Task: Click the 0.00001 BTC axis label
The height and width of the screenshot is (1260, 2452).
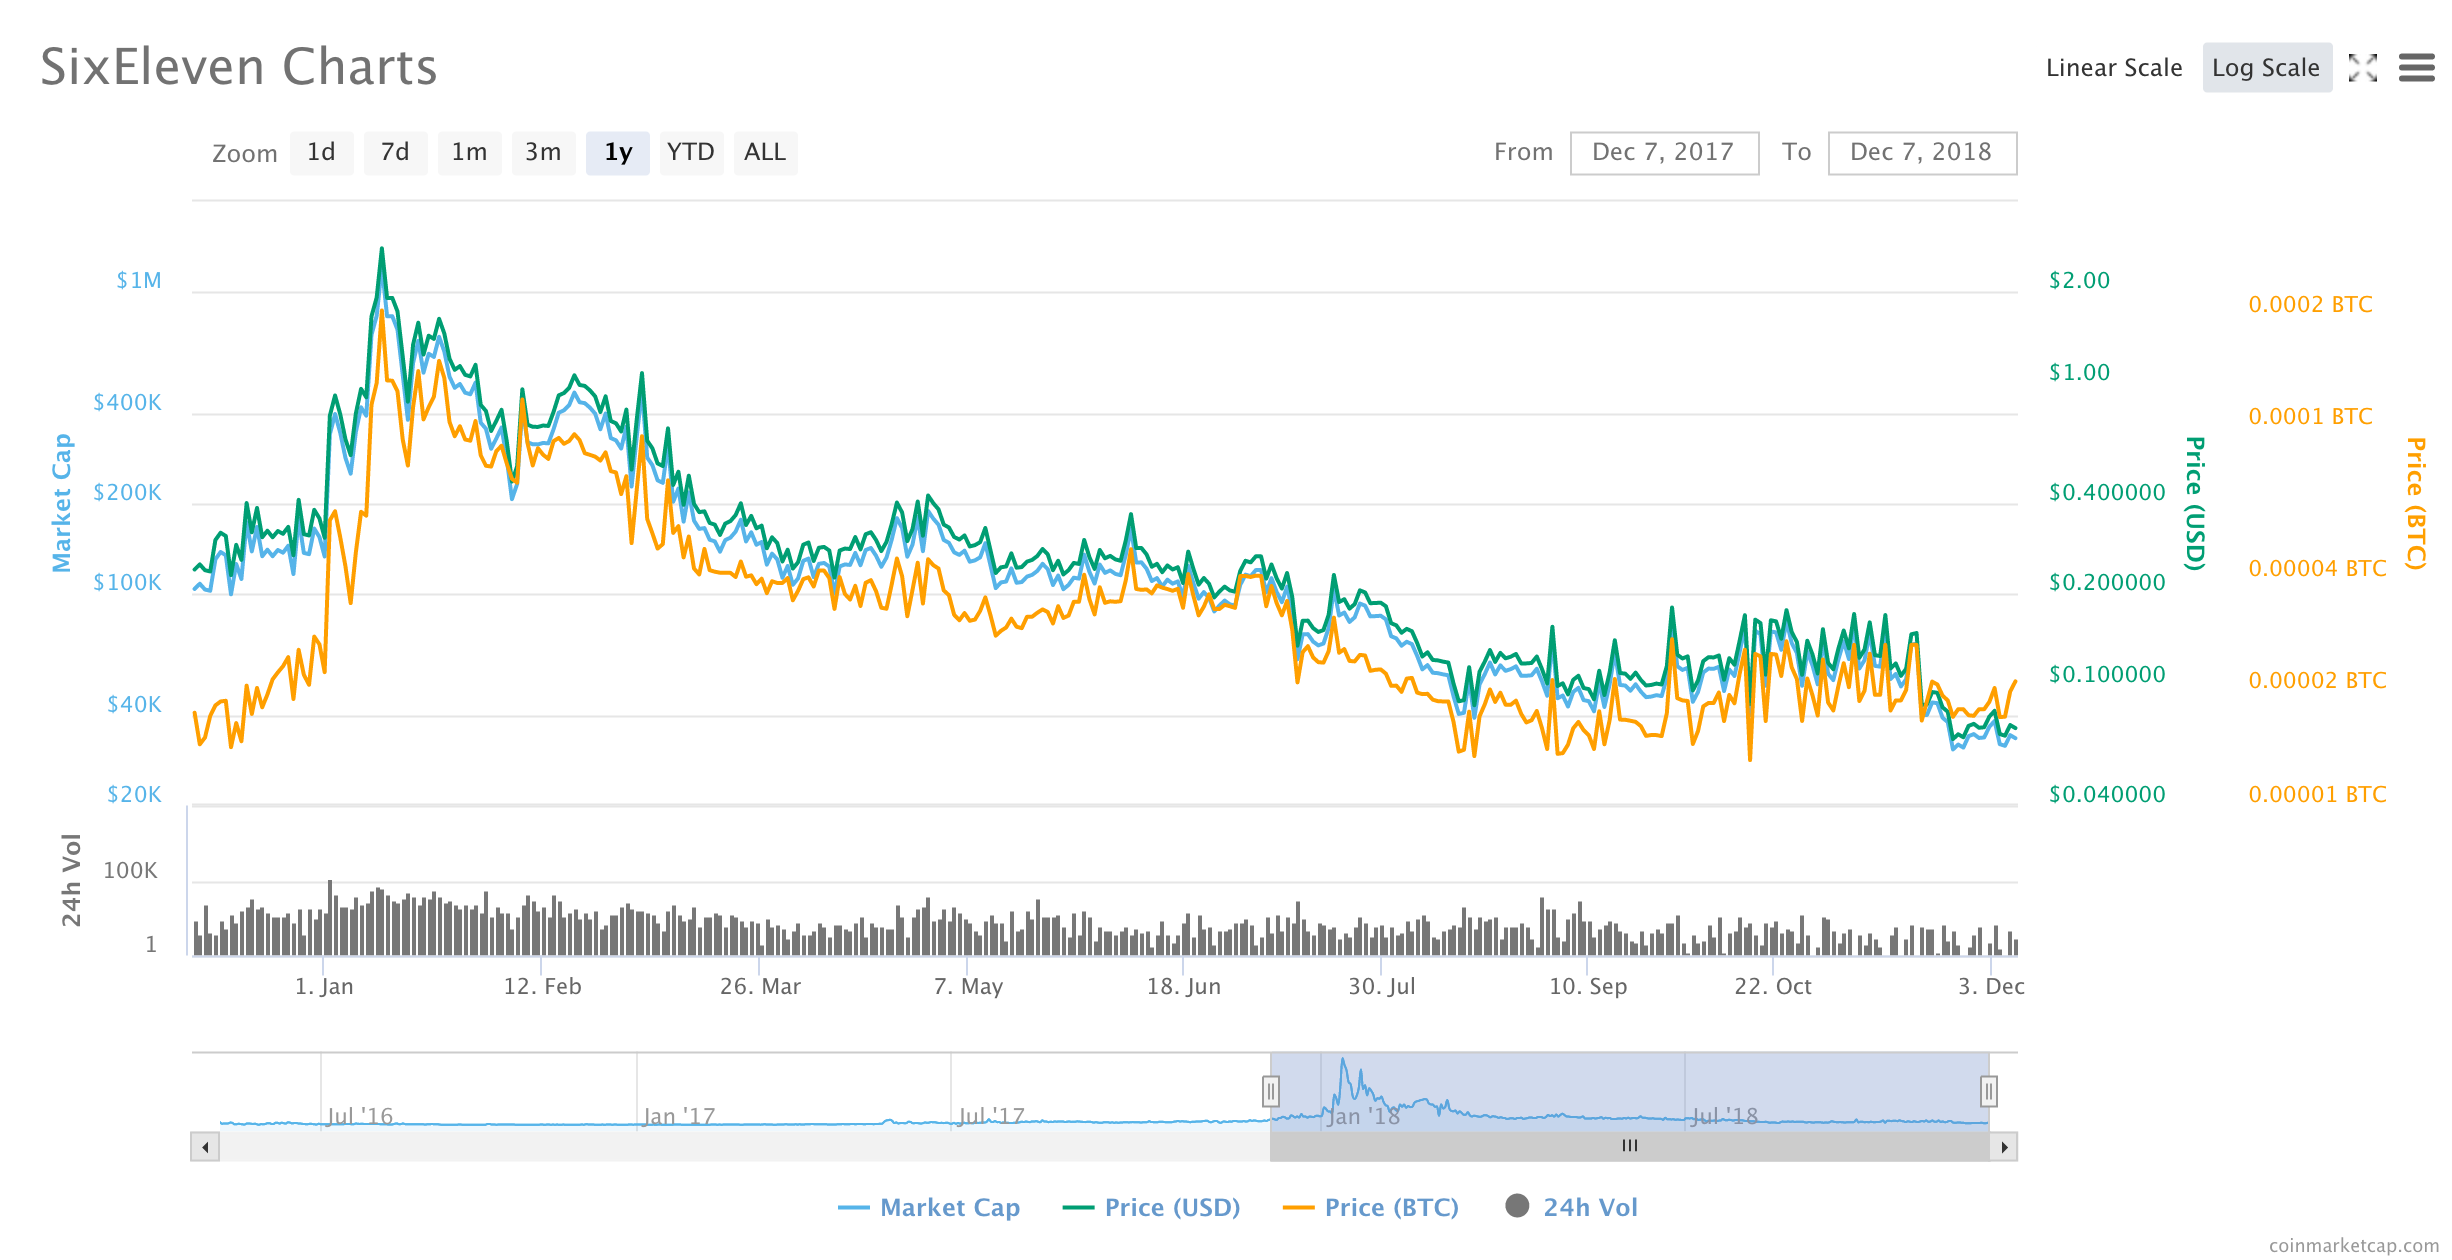Action: (x=2318, y=795)
